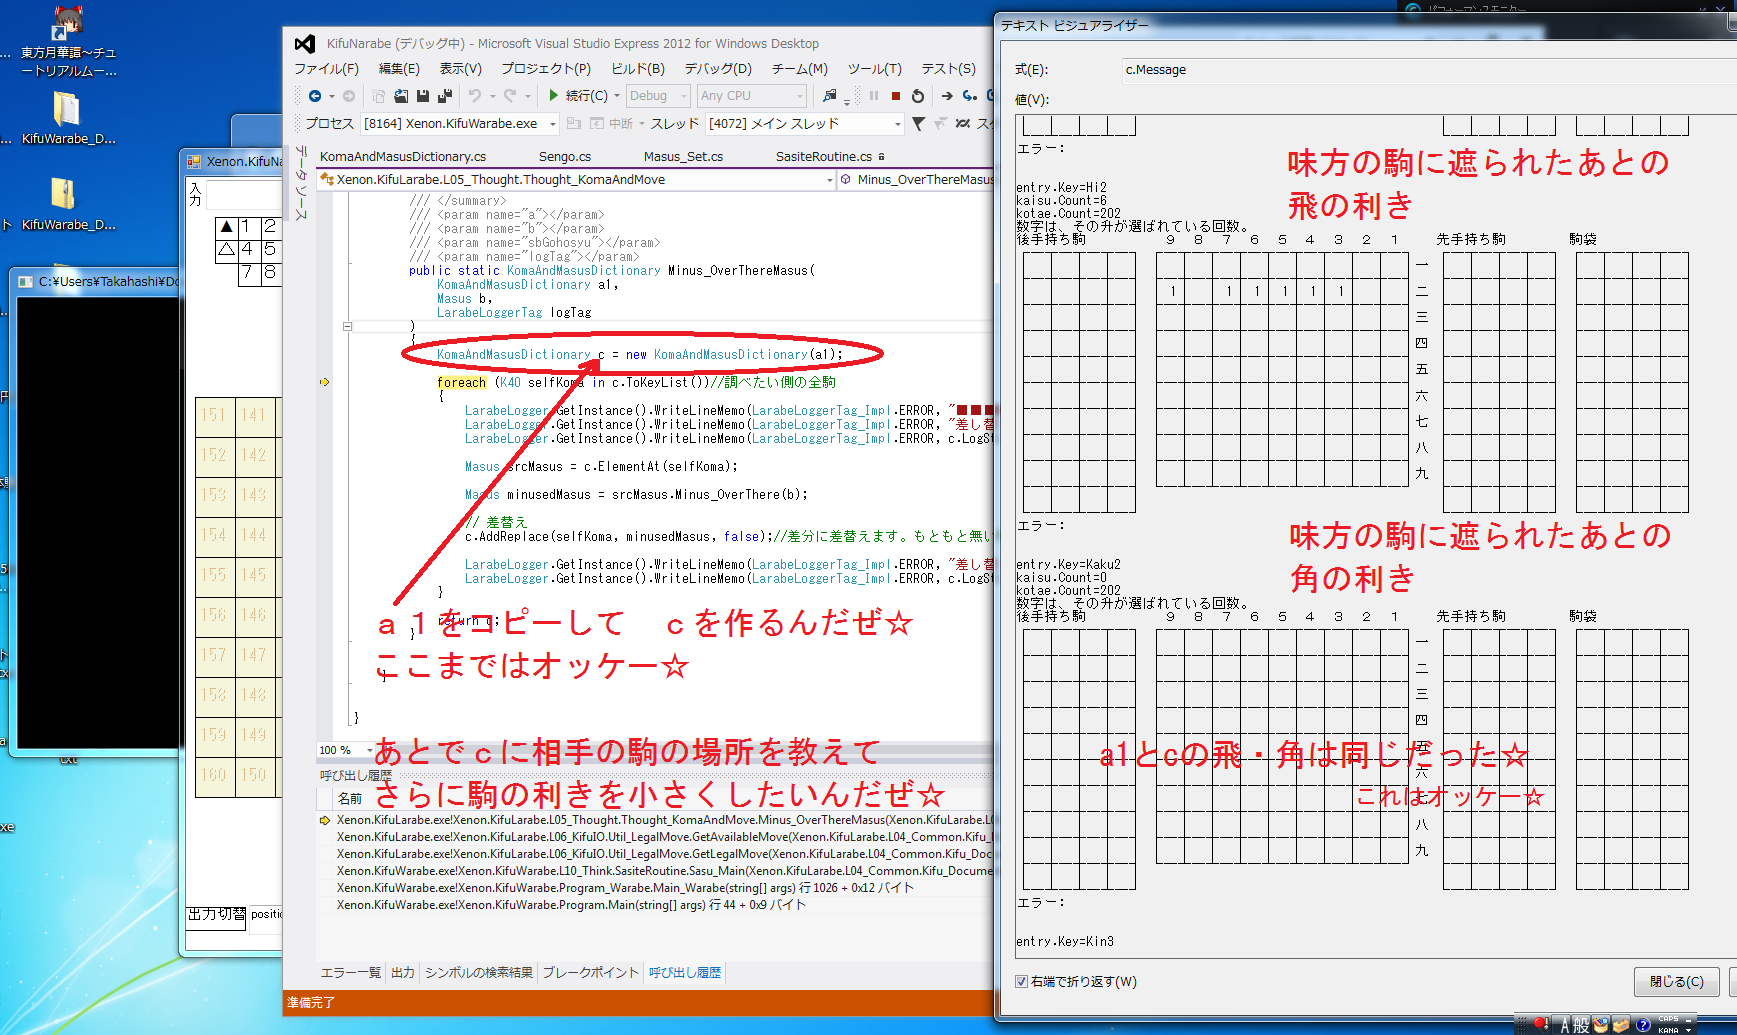Switch to the 出力 bottom tab
1737x1035 pixels.
(x=403, y=972)
